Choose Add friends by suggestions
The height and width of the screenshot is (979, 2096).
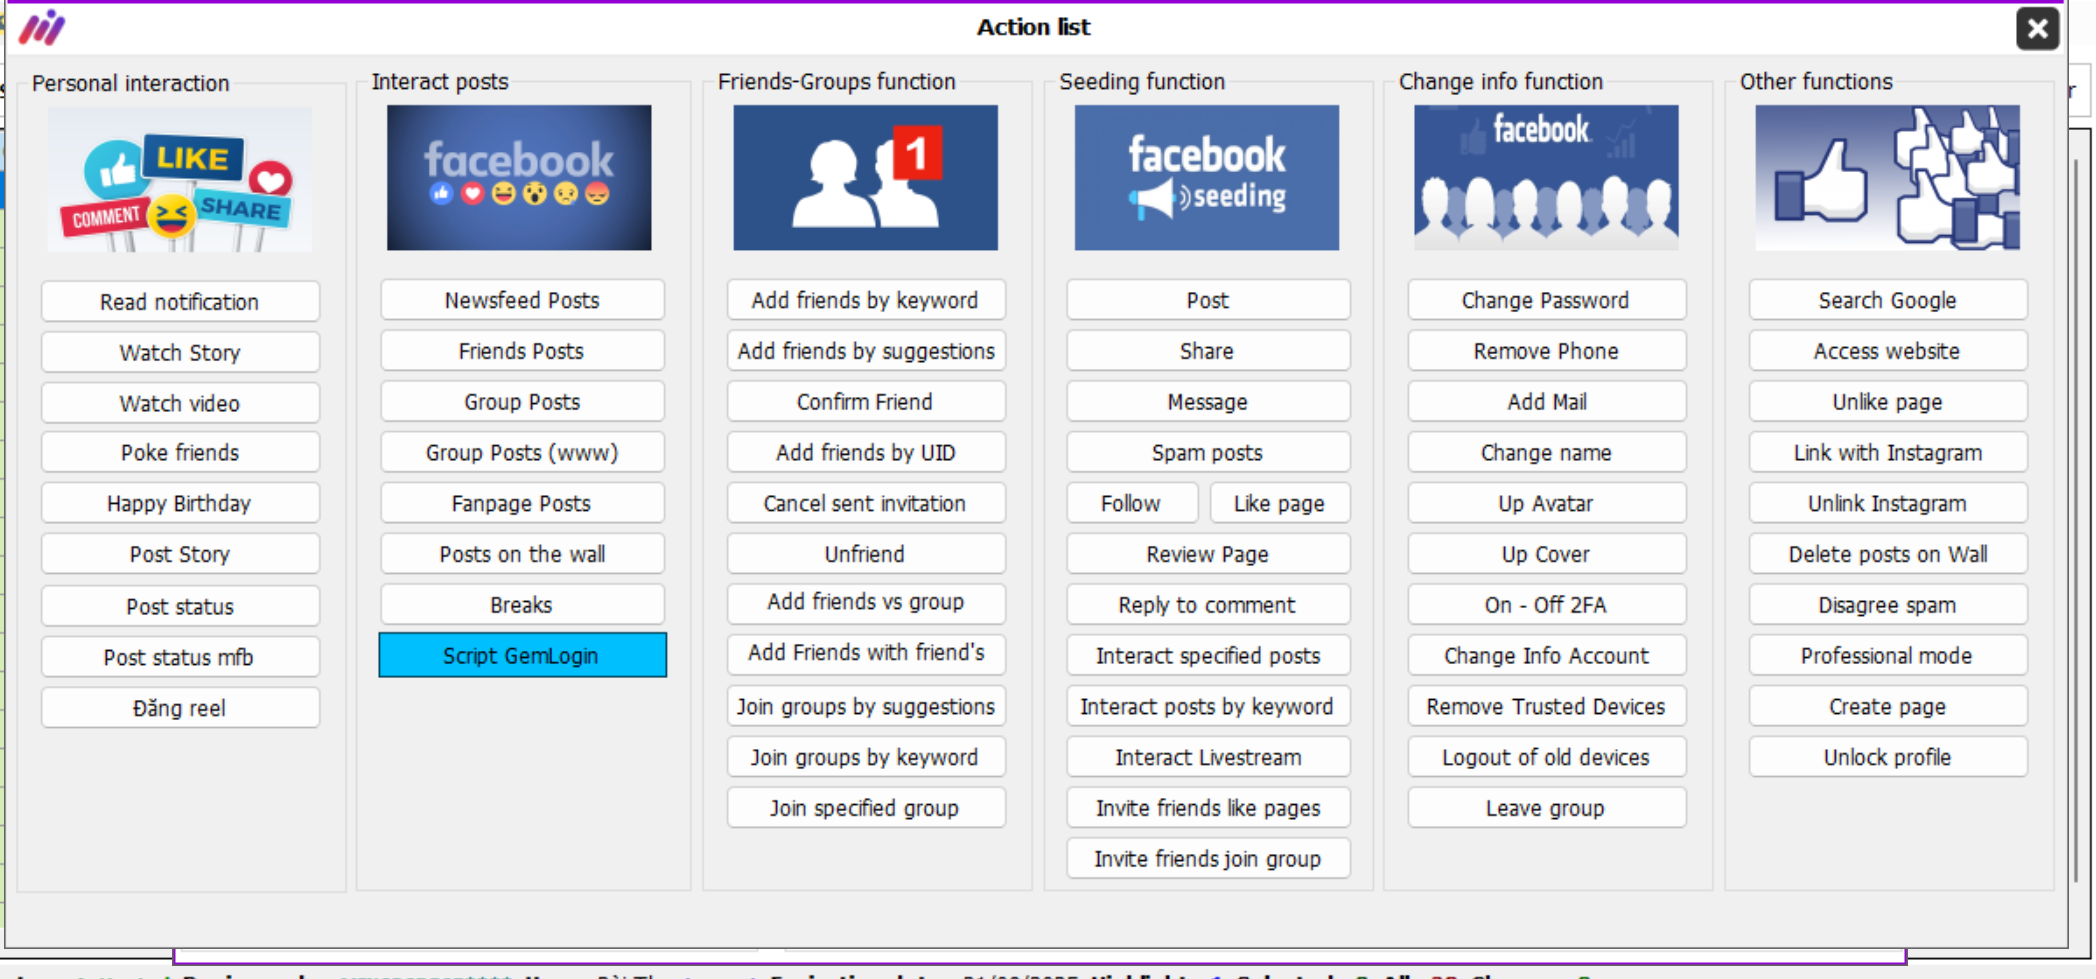[x=865, y=351]
